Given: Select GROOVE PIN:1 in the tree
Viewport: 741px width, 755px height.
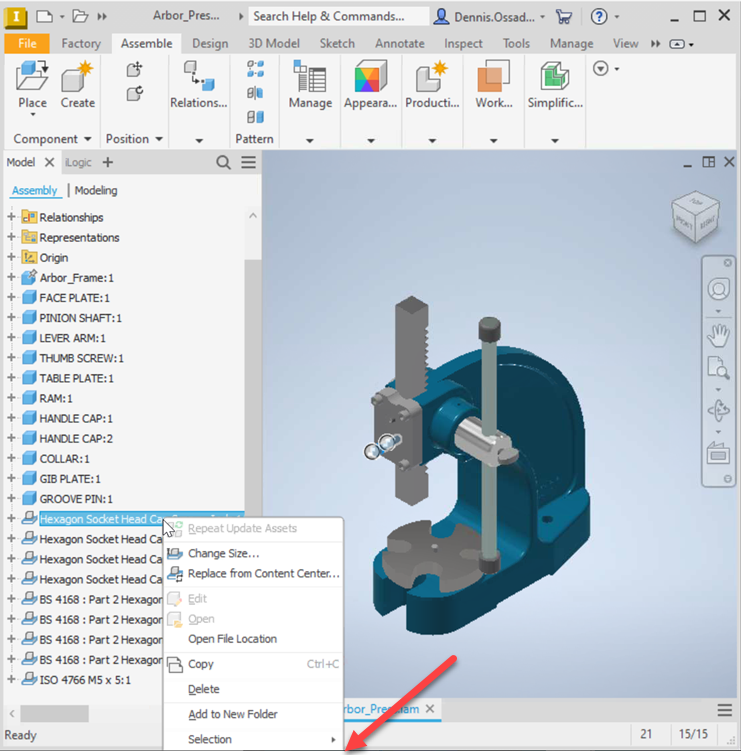Looking at the screenshot, I should point(76,499).
